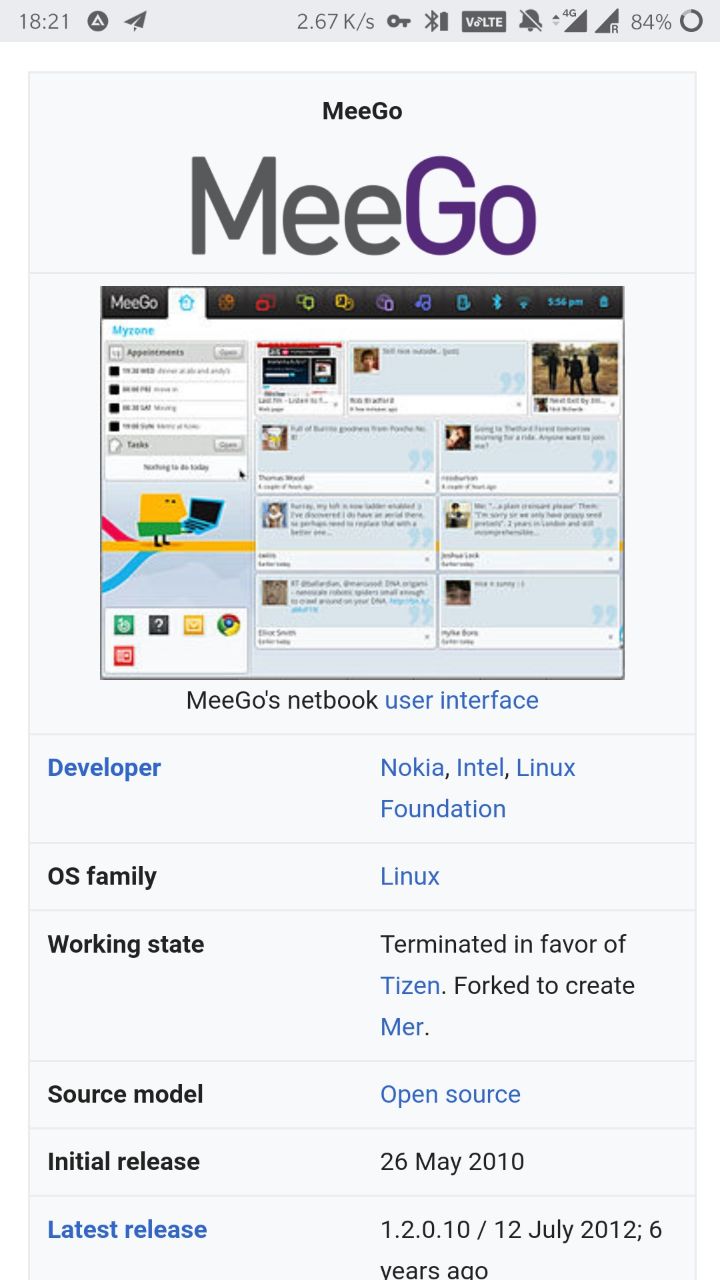Tap the Telegram notification icon in status bar

click(136, 21)
